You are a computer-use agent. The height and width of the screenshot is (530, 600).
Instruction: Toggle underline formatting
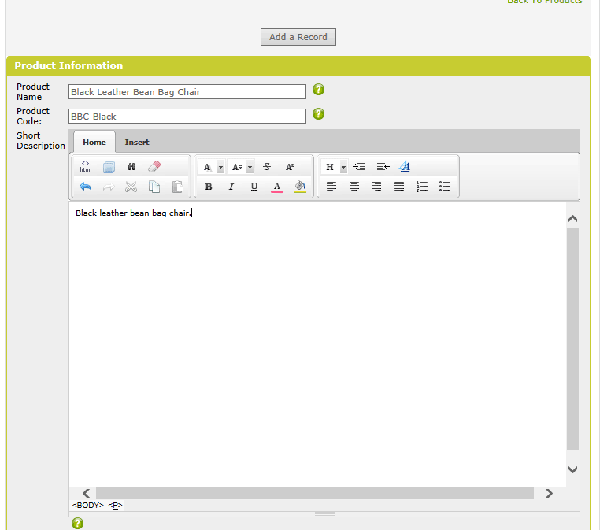point(254,187)
